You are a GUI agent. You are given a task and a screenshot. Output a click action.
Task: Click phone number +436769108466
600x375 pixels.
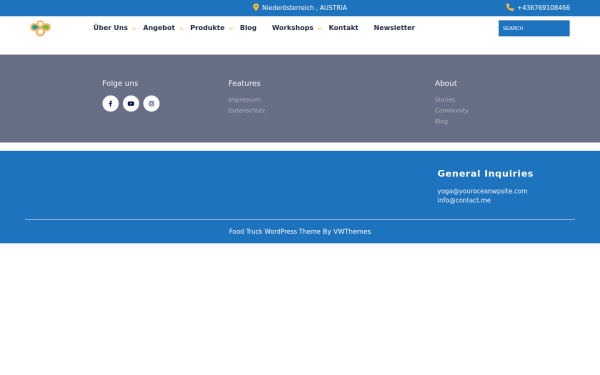[x=544, y=8]
